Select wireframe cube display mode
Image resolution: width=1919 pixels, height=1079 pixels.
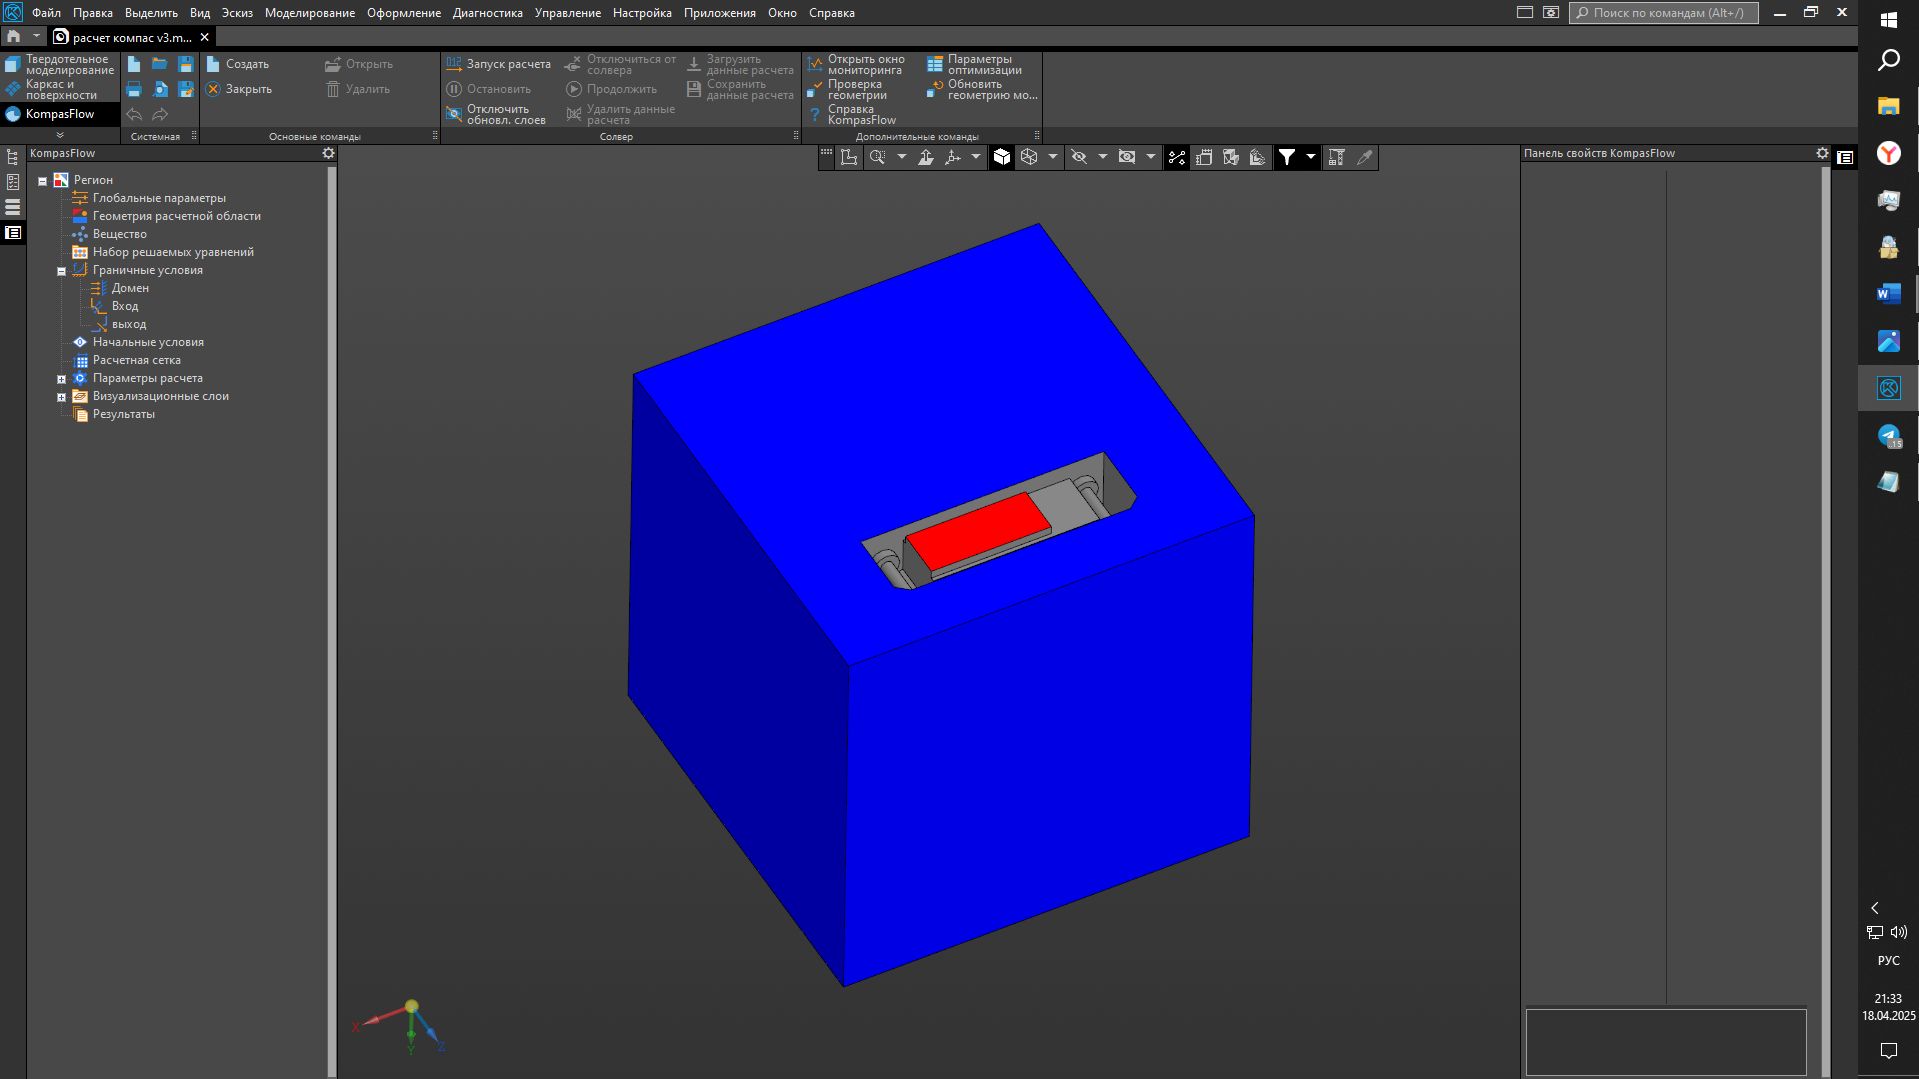coord(1029,157)
